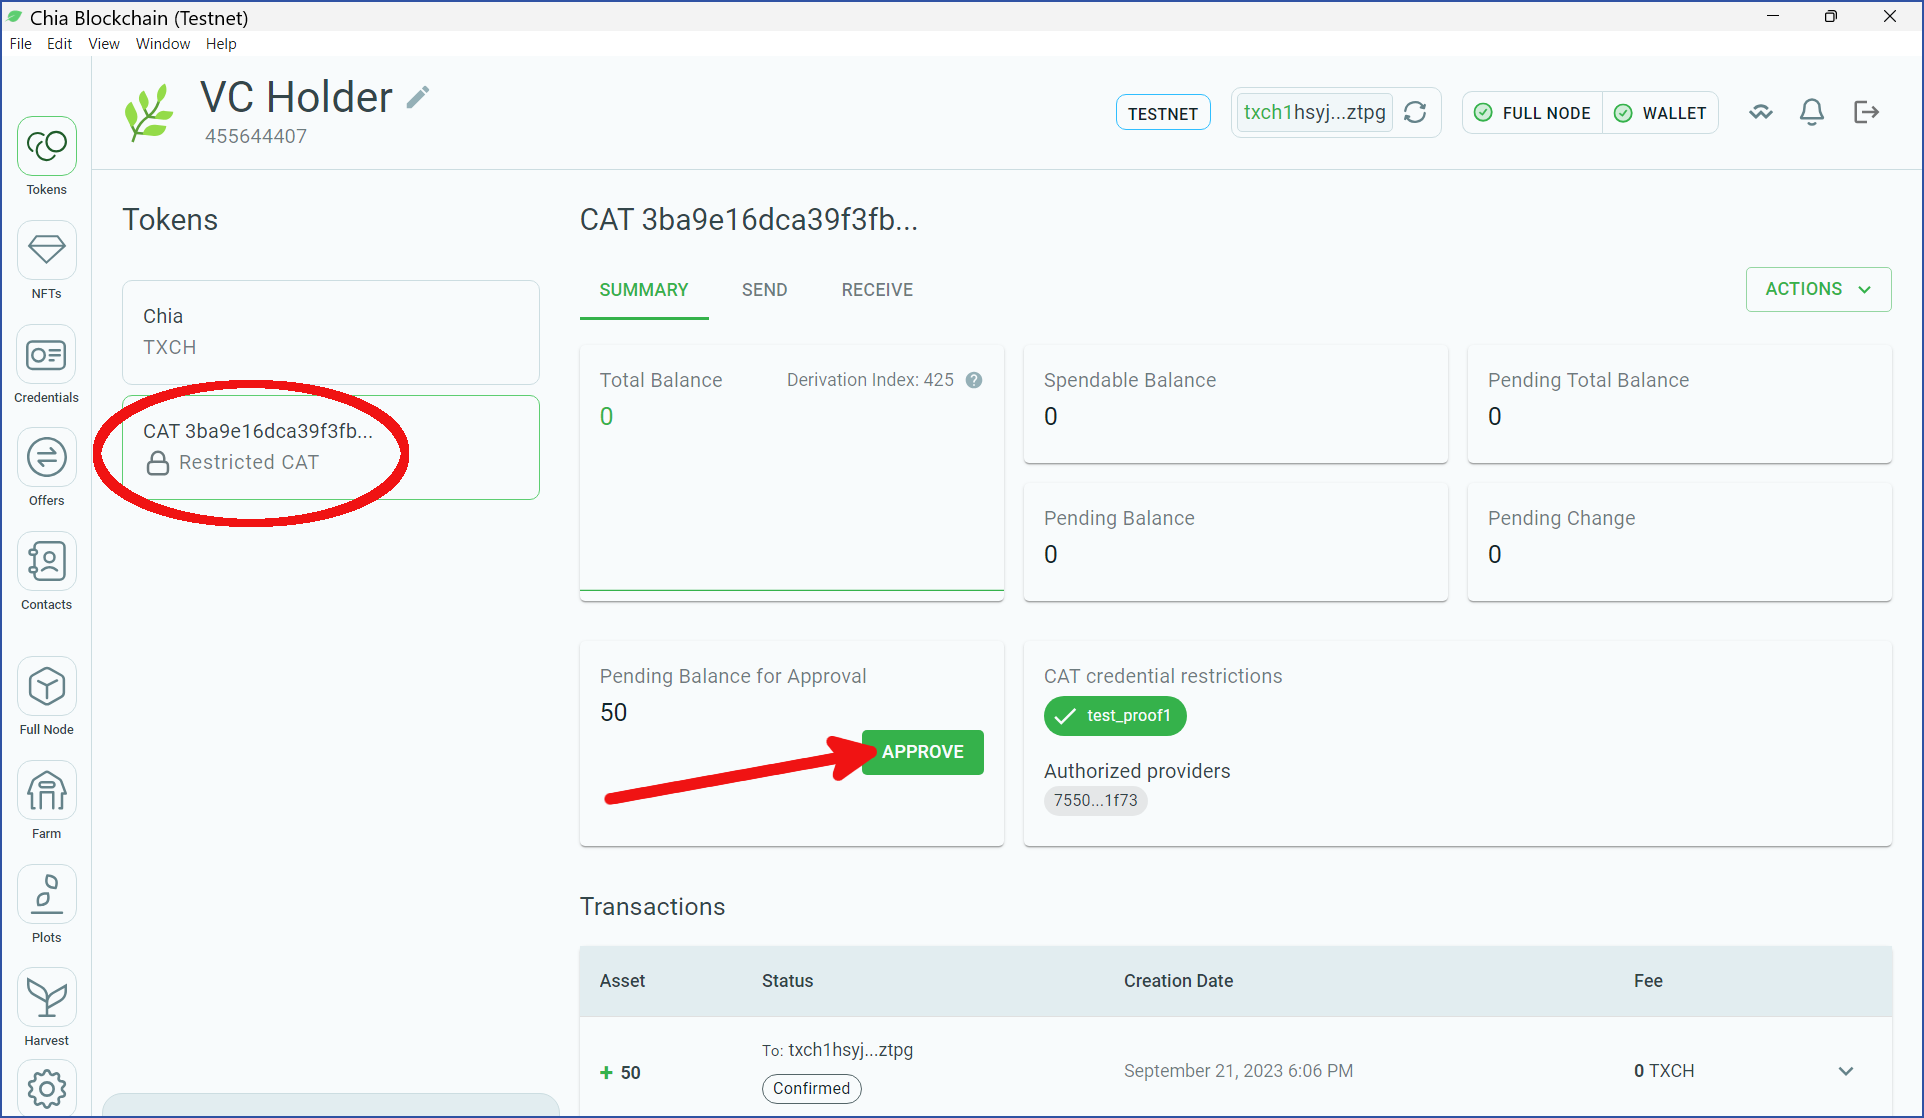The image size is (1924, 1118).
Task: Click the Asset column header
Action: coord(623,981)
